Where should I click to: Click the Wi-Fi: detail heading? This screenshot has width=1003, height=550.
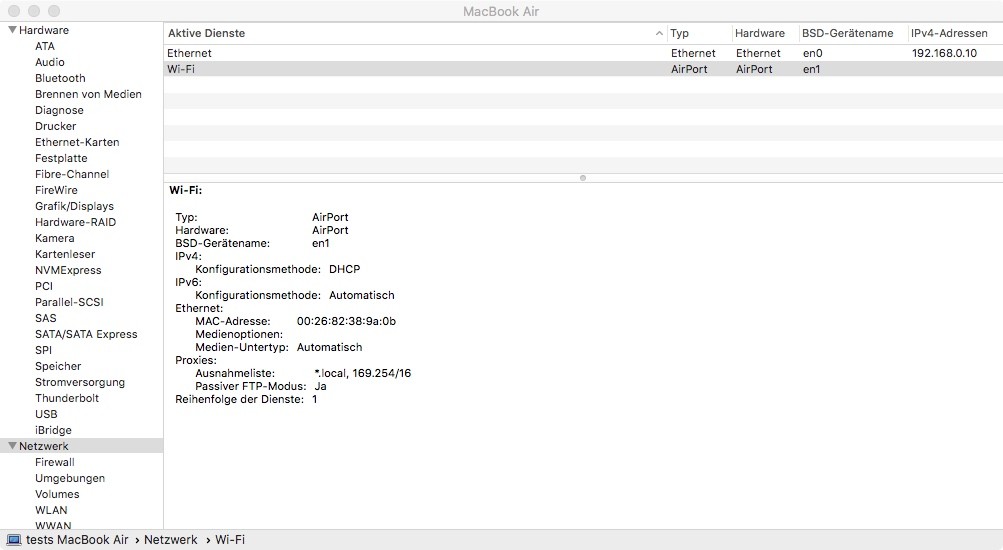[x=186, y=190]
